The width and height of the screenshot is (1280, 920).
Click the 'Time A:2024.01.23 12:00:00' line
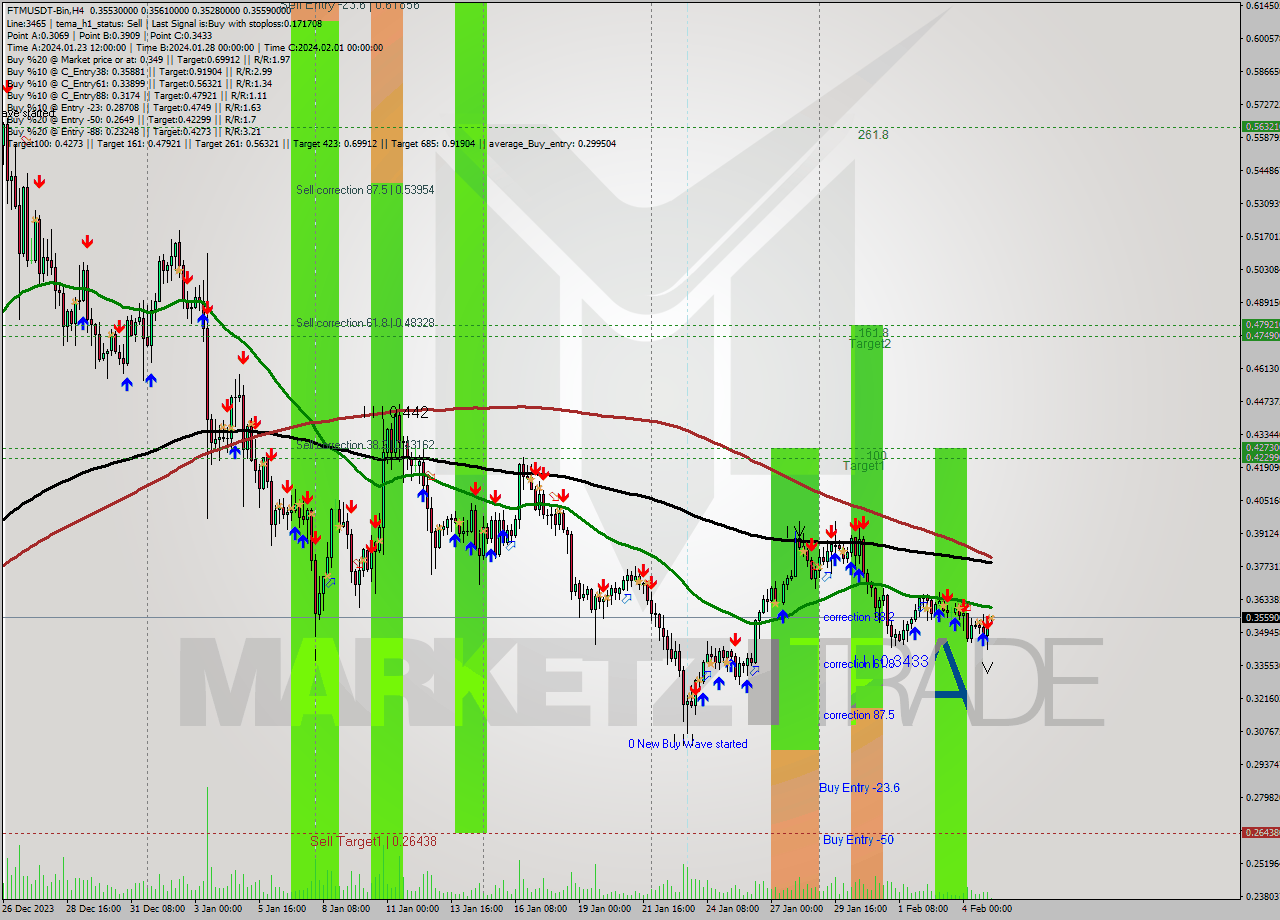pos(195,47)
